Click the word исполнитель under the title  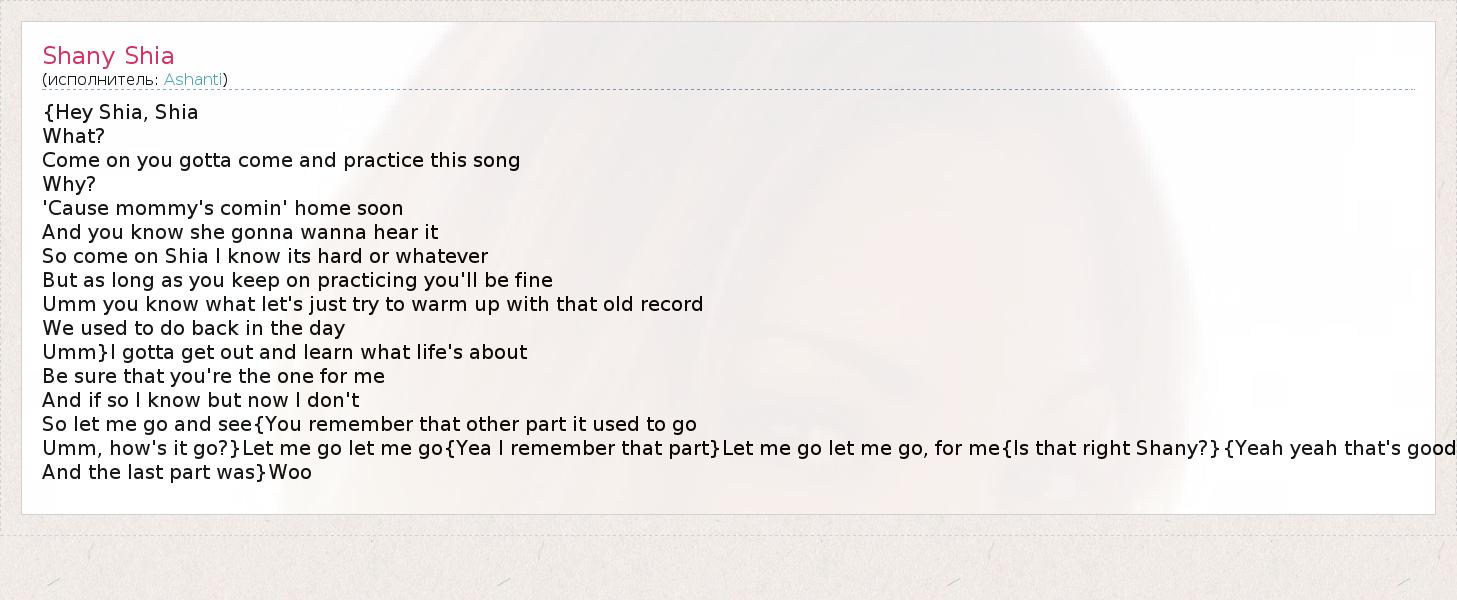[x=102, y=79]
